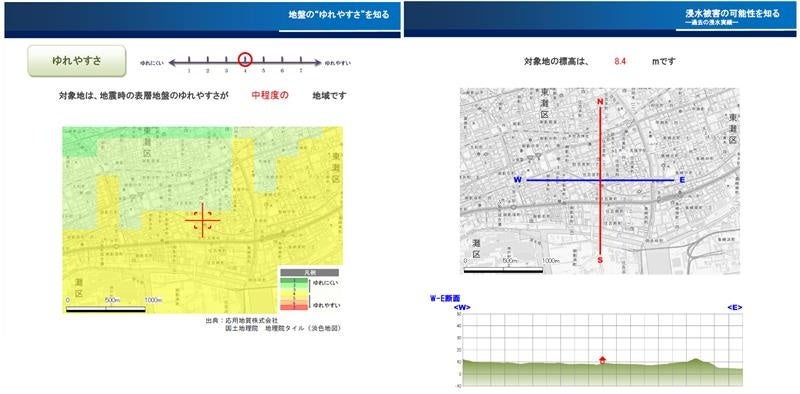Click the <E> label above profile chart

point(735,307)
